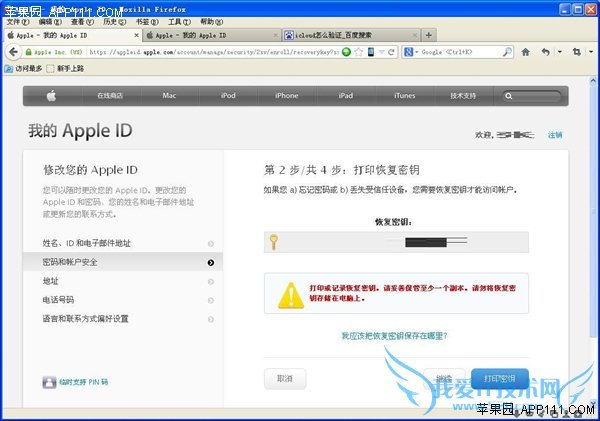Screen dimensions: 600x421
Task: Open dropdown next to crop toolbar icon
Action: click(x=591, y=52)
